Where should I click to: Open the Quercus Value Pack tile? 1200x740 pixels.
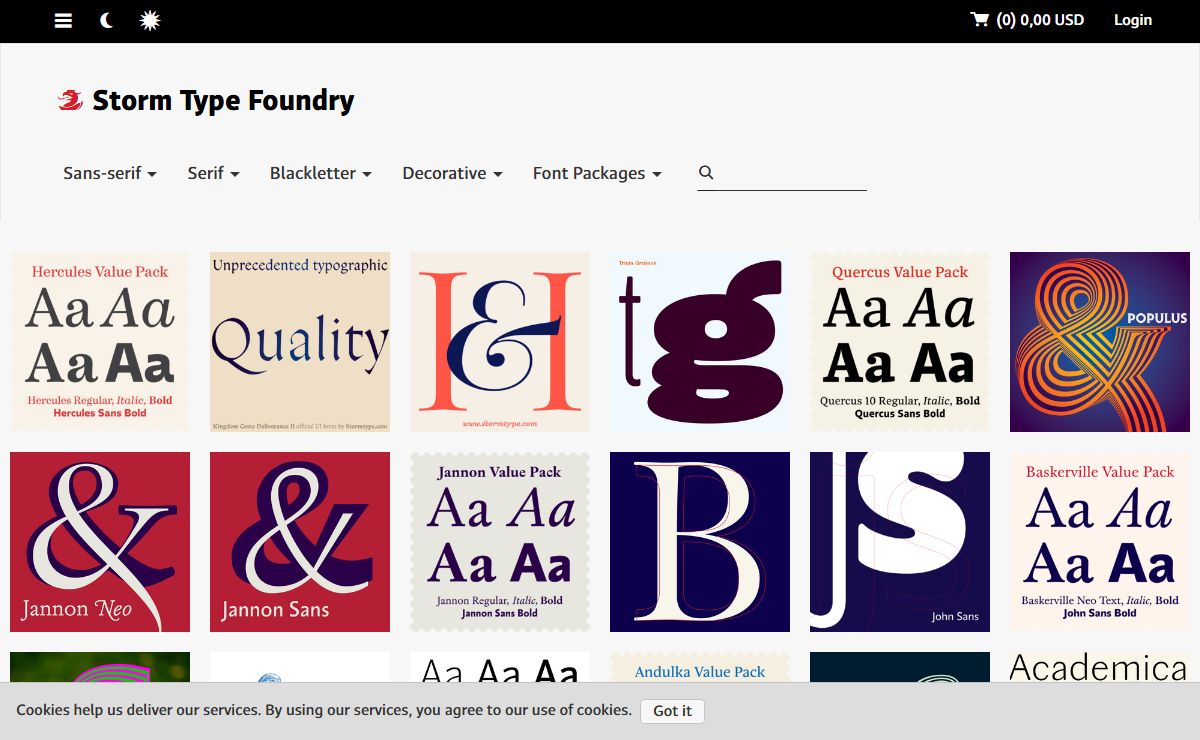(x=900, y=342)
